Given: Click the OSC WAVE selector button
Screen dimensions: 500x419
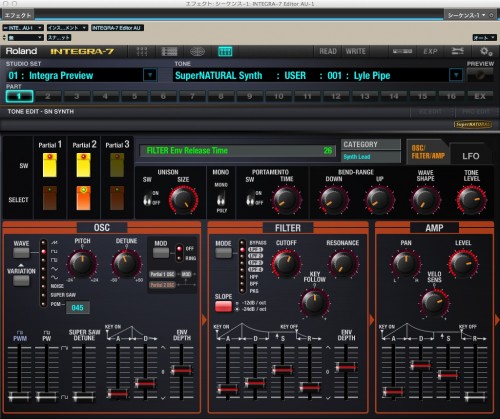Looking at the screenshot, I should click(21, 253).
